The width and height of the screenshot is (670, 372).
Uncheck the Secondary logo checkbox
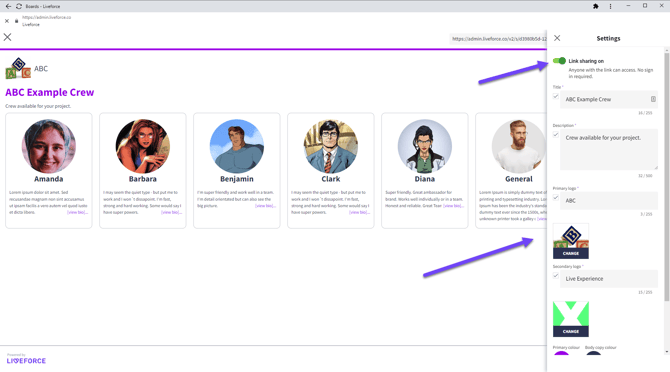(555, 275)
